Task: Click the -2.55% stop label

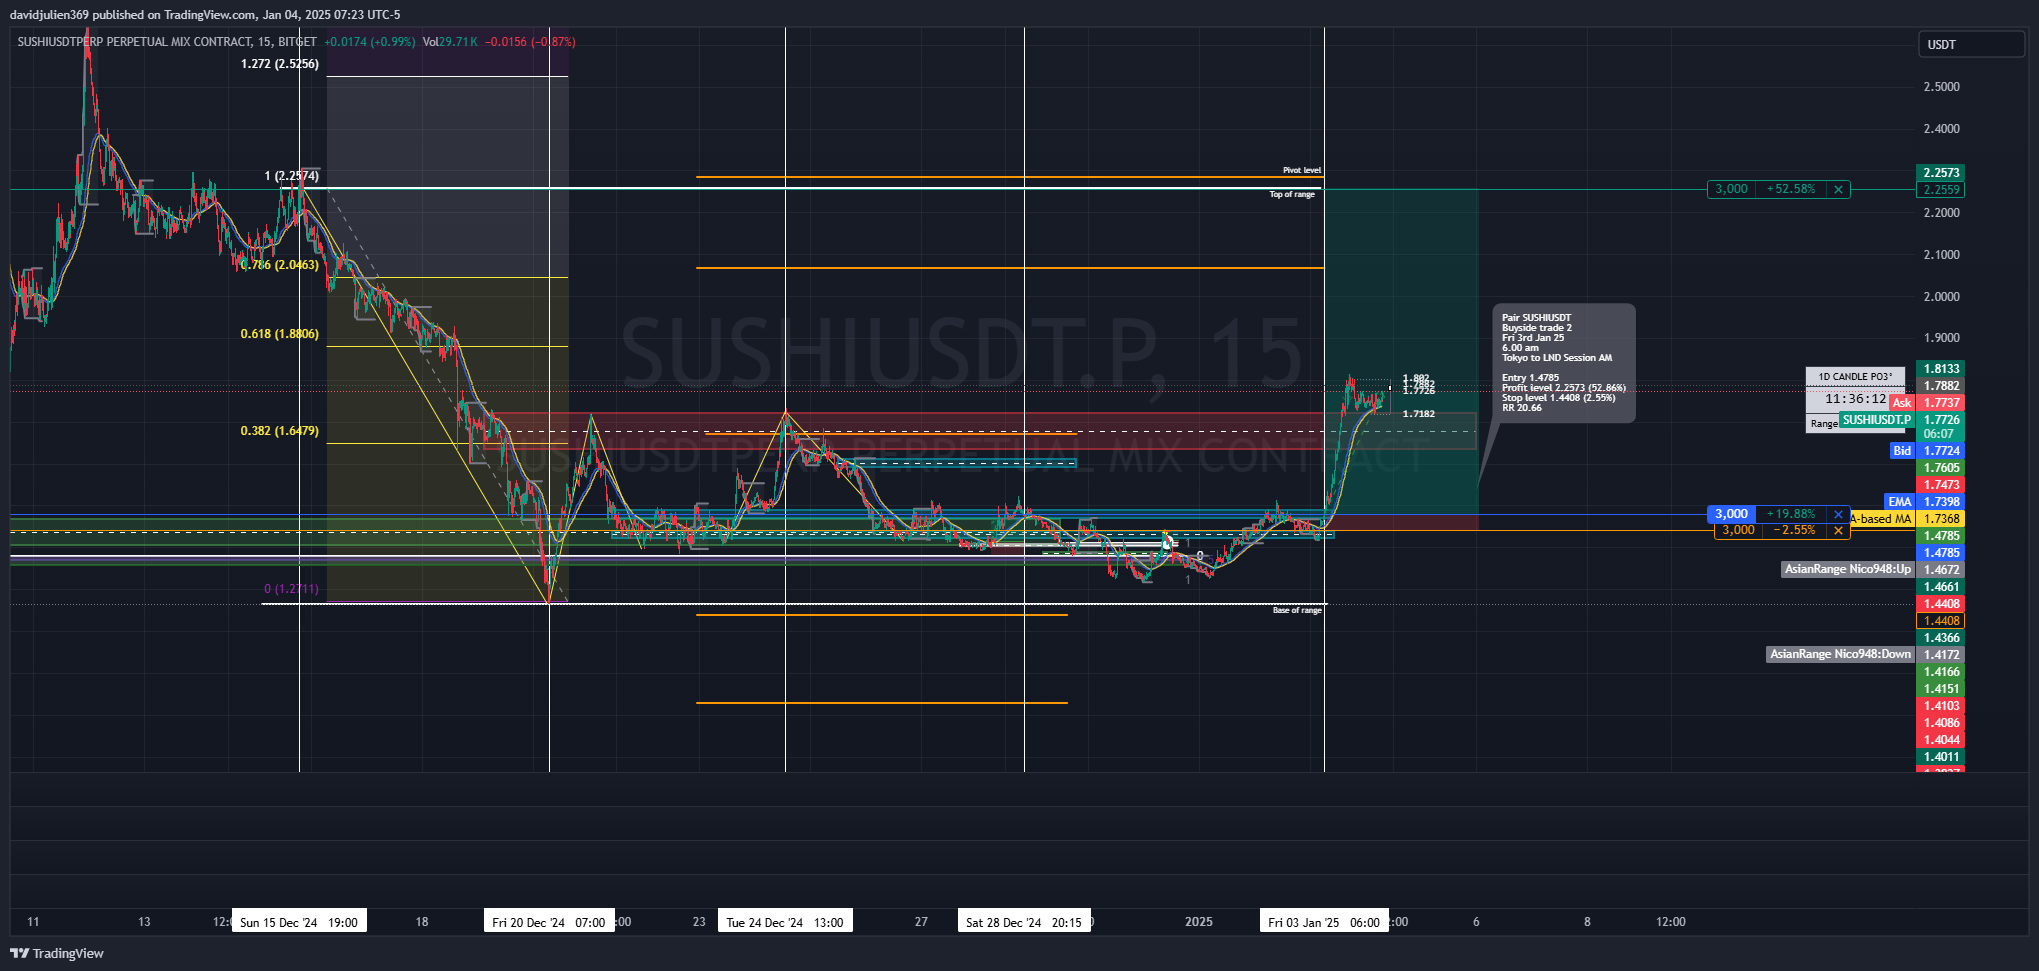Action: coord(1794,530)
